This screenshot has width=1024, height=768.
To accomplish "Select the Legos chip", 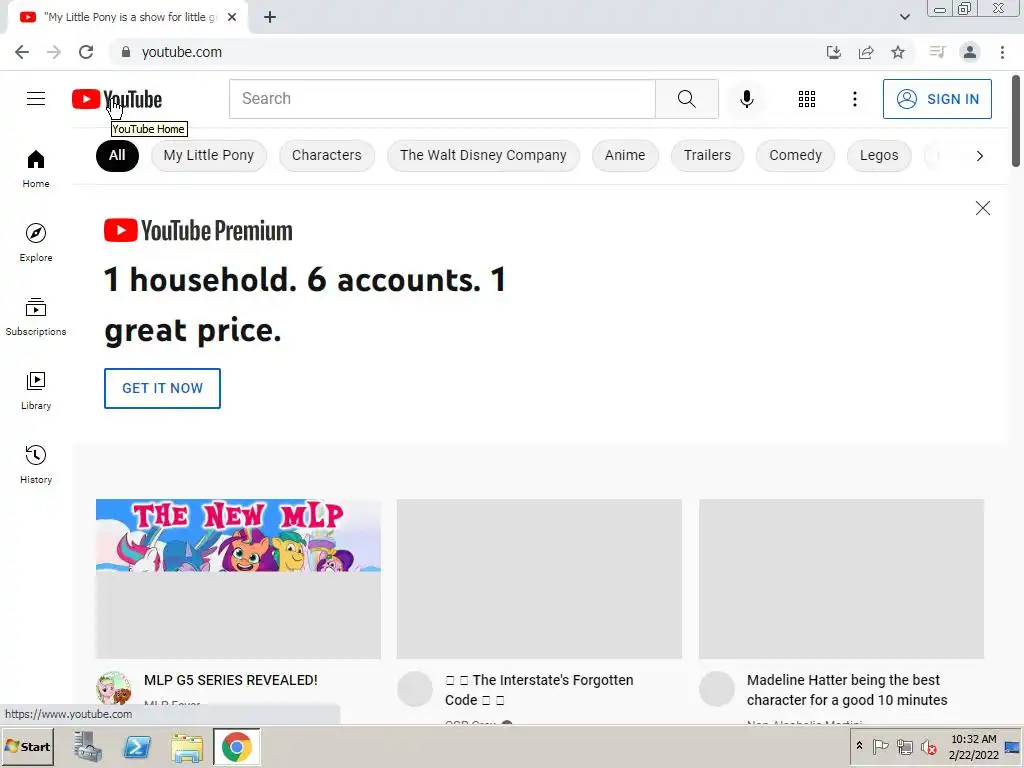I will pyautogui.click(x=879, y=155).
